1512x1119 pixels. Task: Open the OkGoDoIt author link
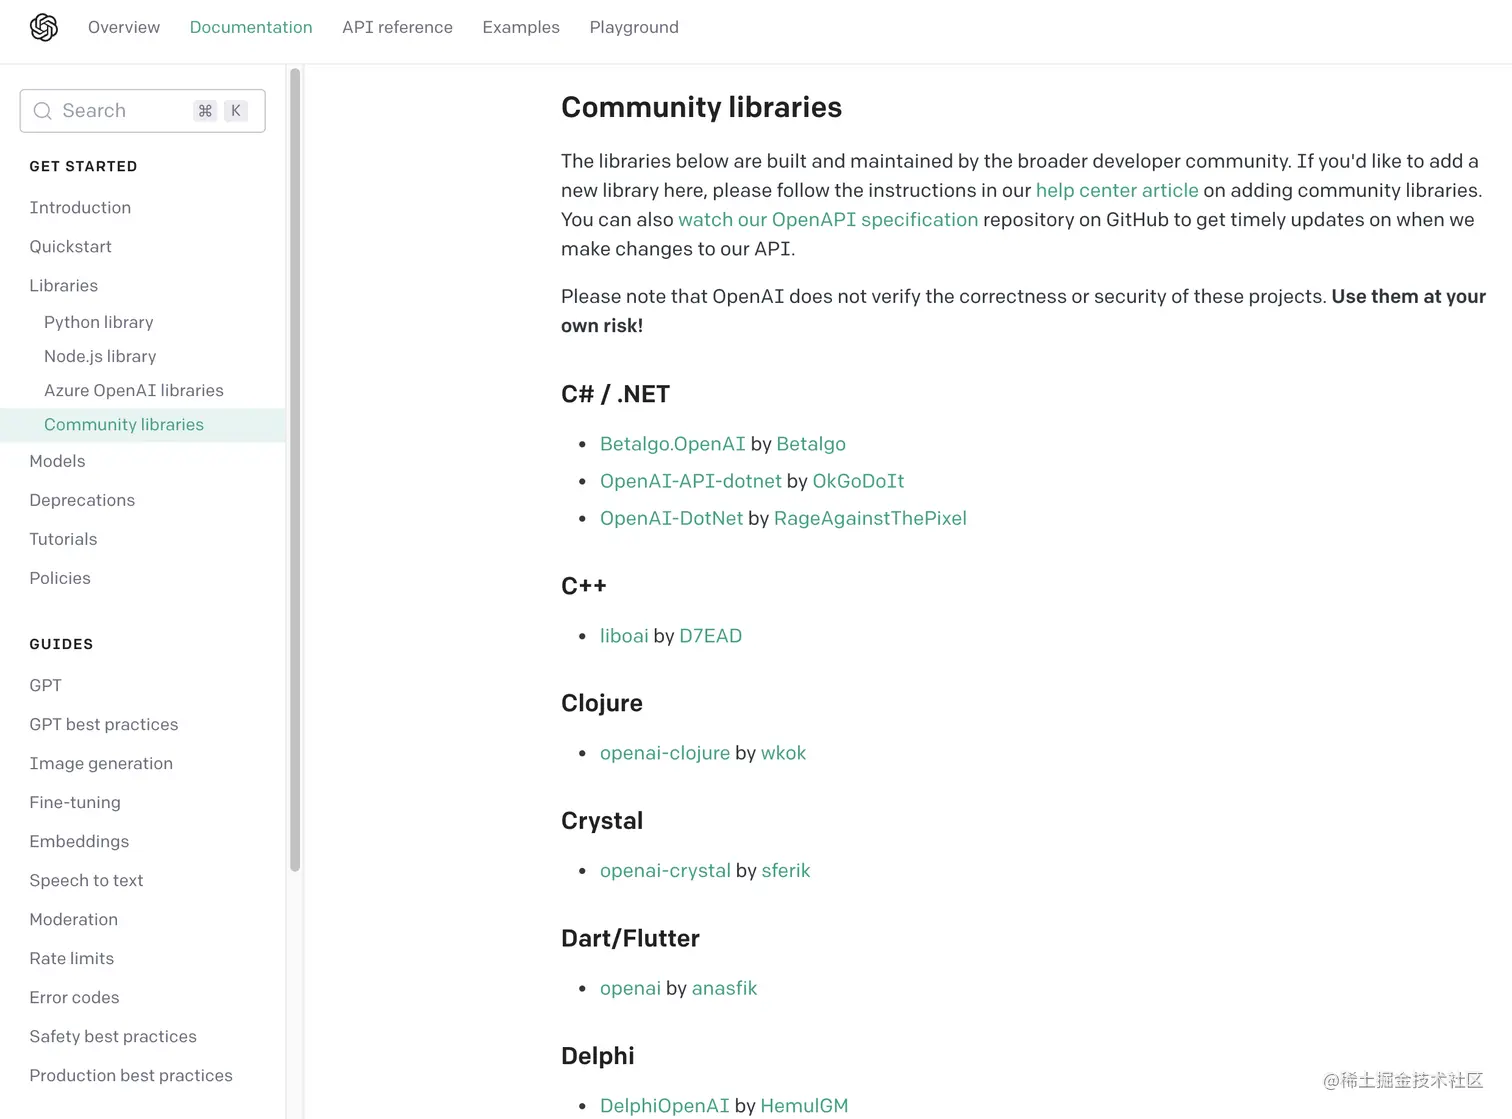coord(858,481)
